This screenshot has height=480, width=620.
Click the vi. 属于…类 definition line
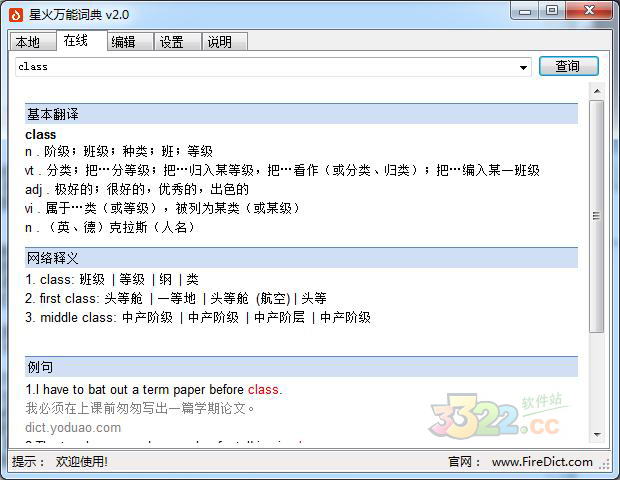click(162, 208)
